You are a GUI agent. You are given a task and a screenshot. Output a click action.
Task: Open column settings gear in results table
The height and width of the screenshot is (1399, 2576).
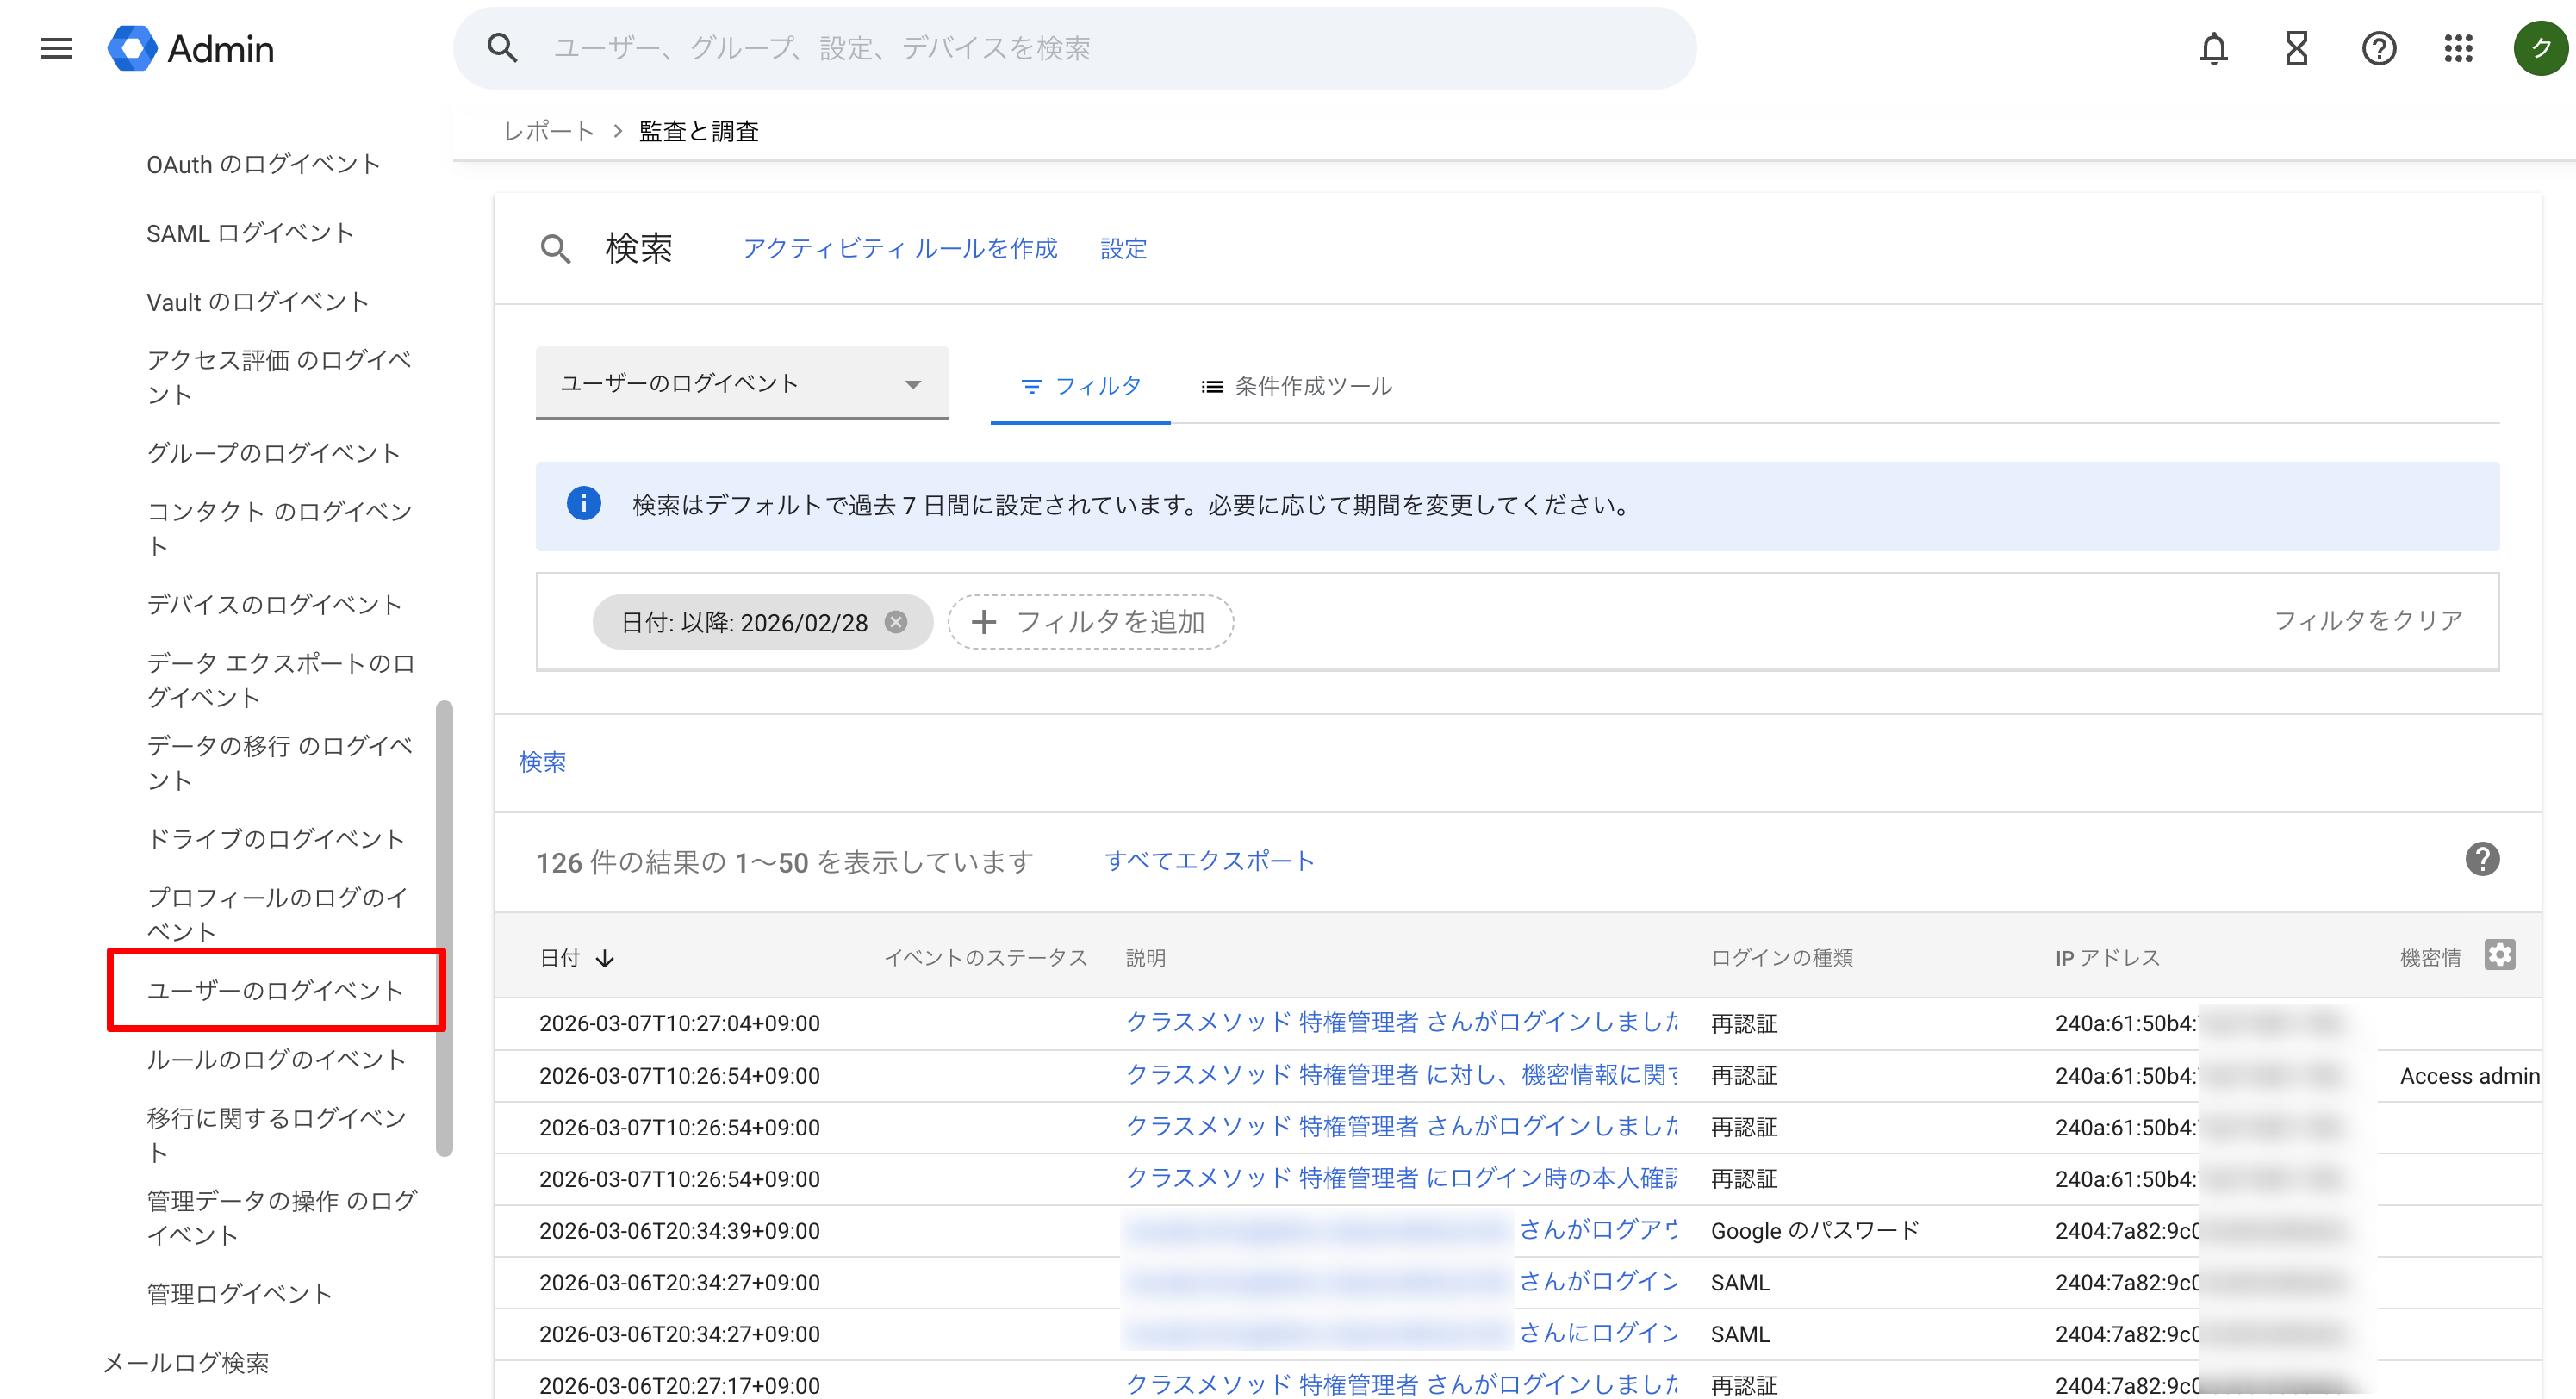click(x=2501, y=955)
